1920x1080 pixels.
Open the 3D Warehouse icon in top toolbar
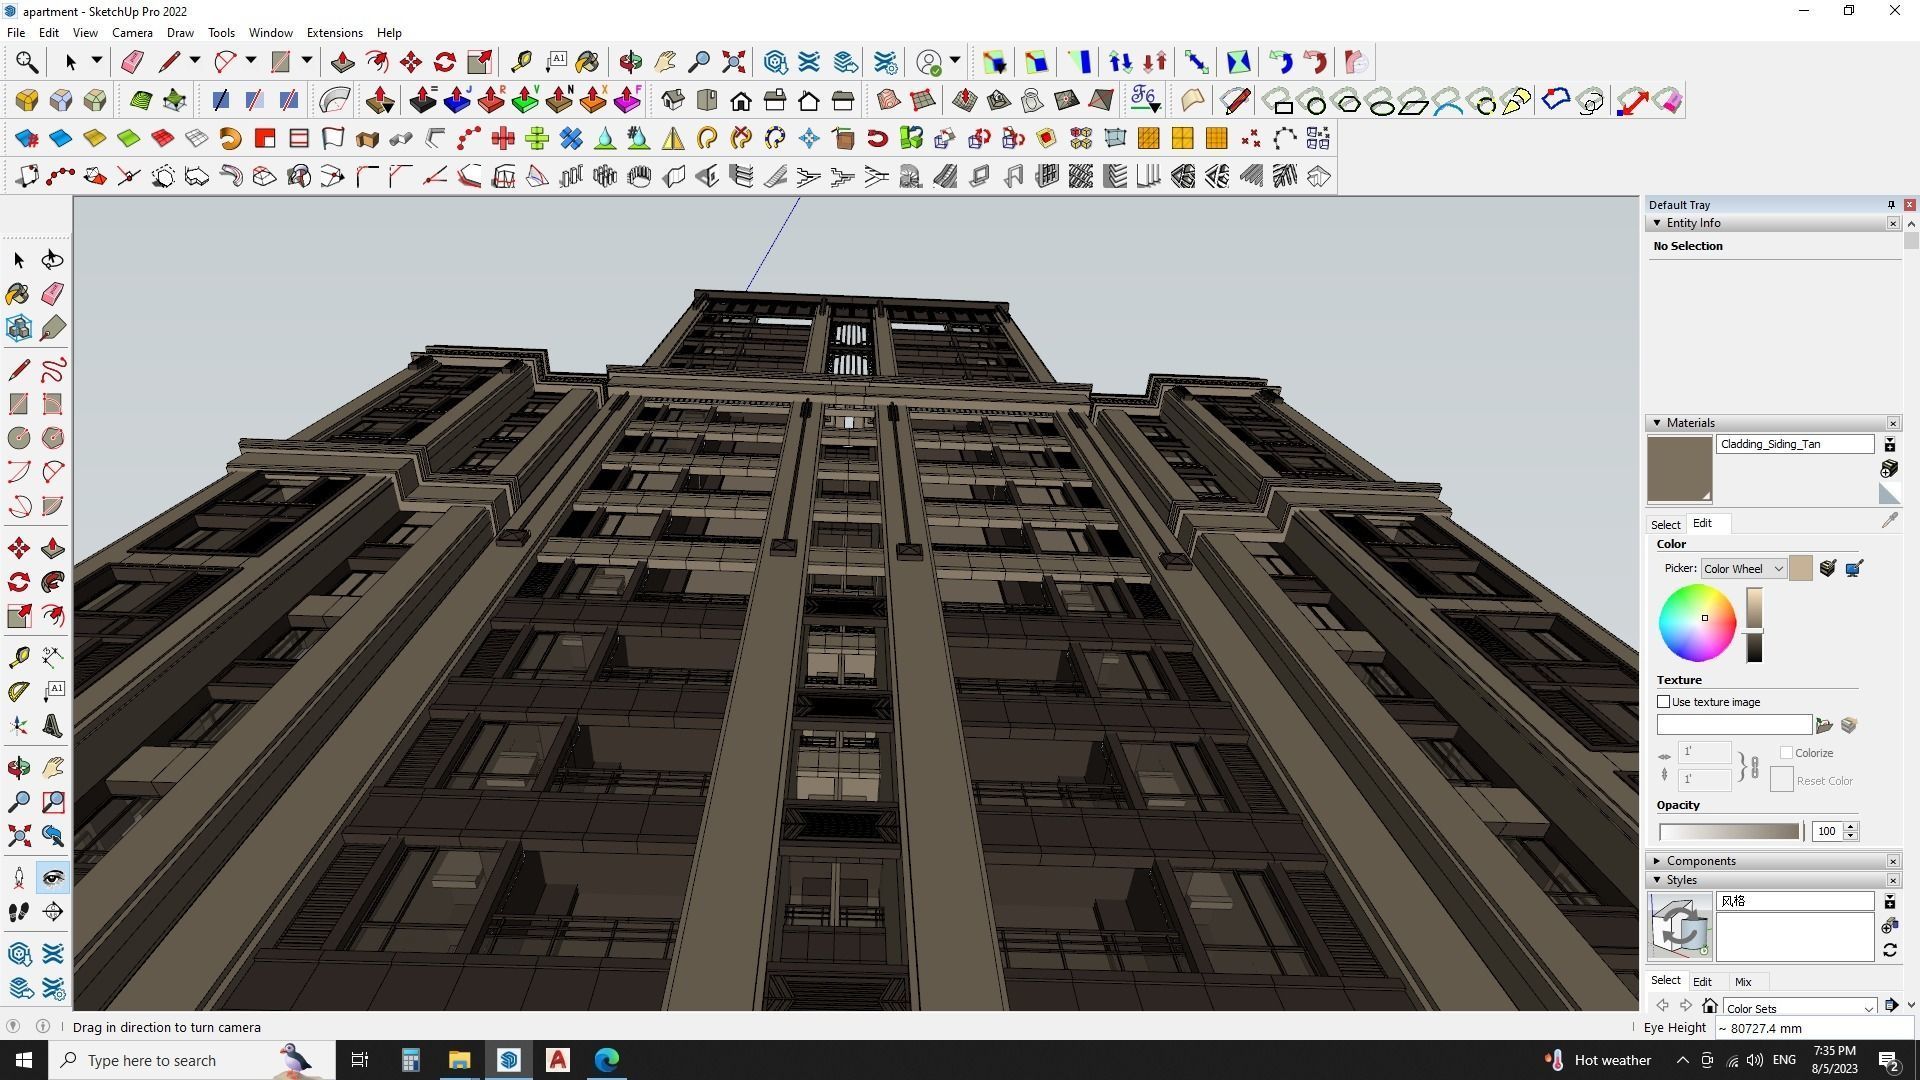click(776, 62)
